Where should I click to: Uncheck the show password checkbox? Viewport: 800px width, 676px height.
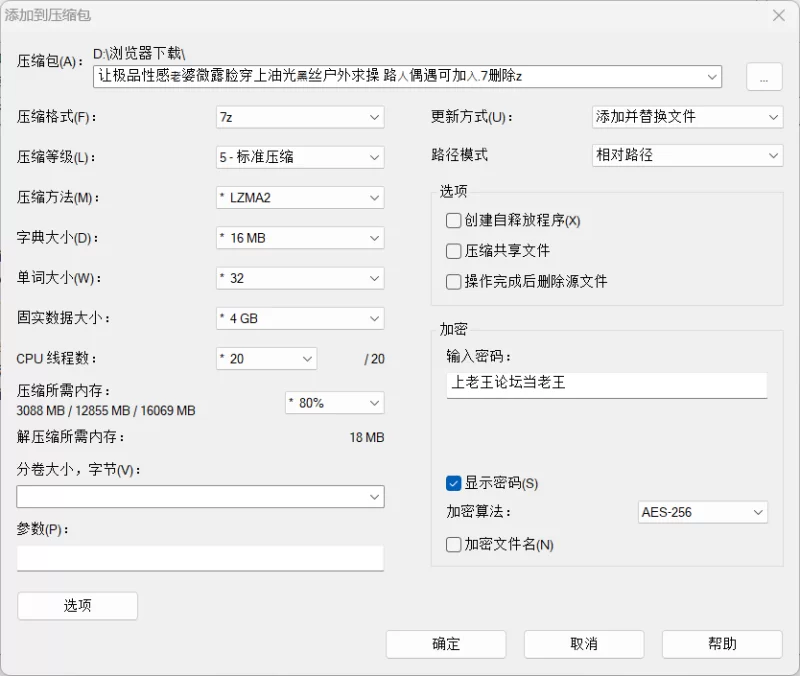click(x=453, y=483)
